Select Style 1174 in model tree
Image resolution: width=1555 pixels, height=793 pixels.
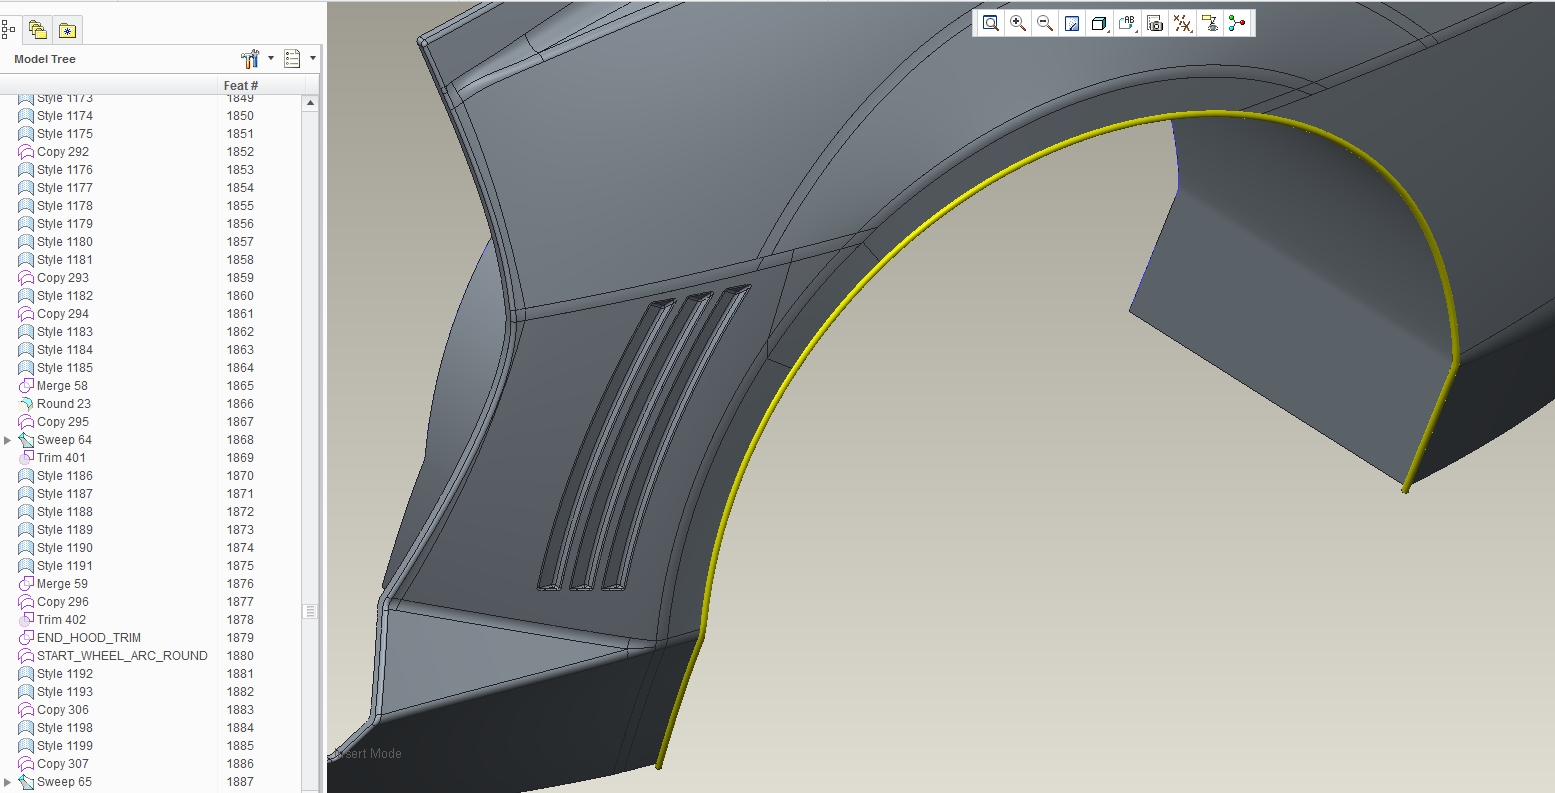[65, 116]
